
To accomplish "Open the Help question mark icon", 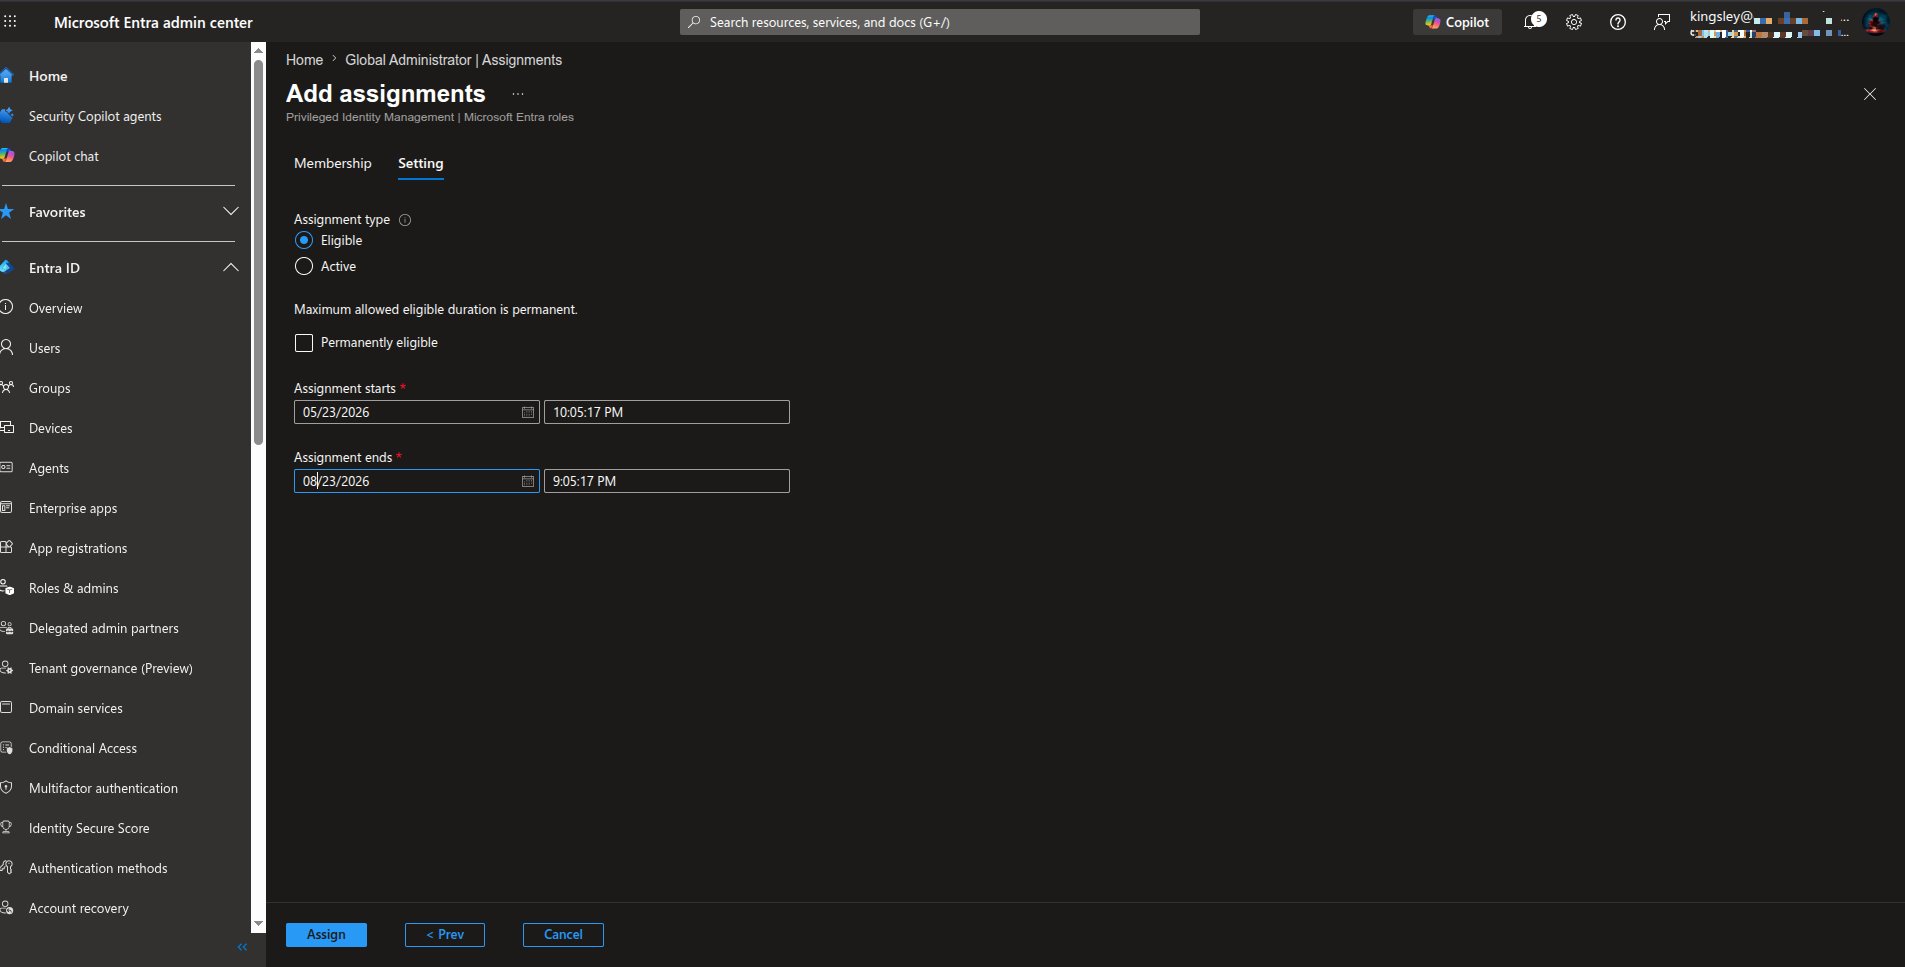I will tap(1618, 22).
